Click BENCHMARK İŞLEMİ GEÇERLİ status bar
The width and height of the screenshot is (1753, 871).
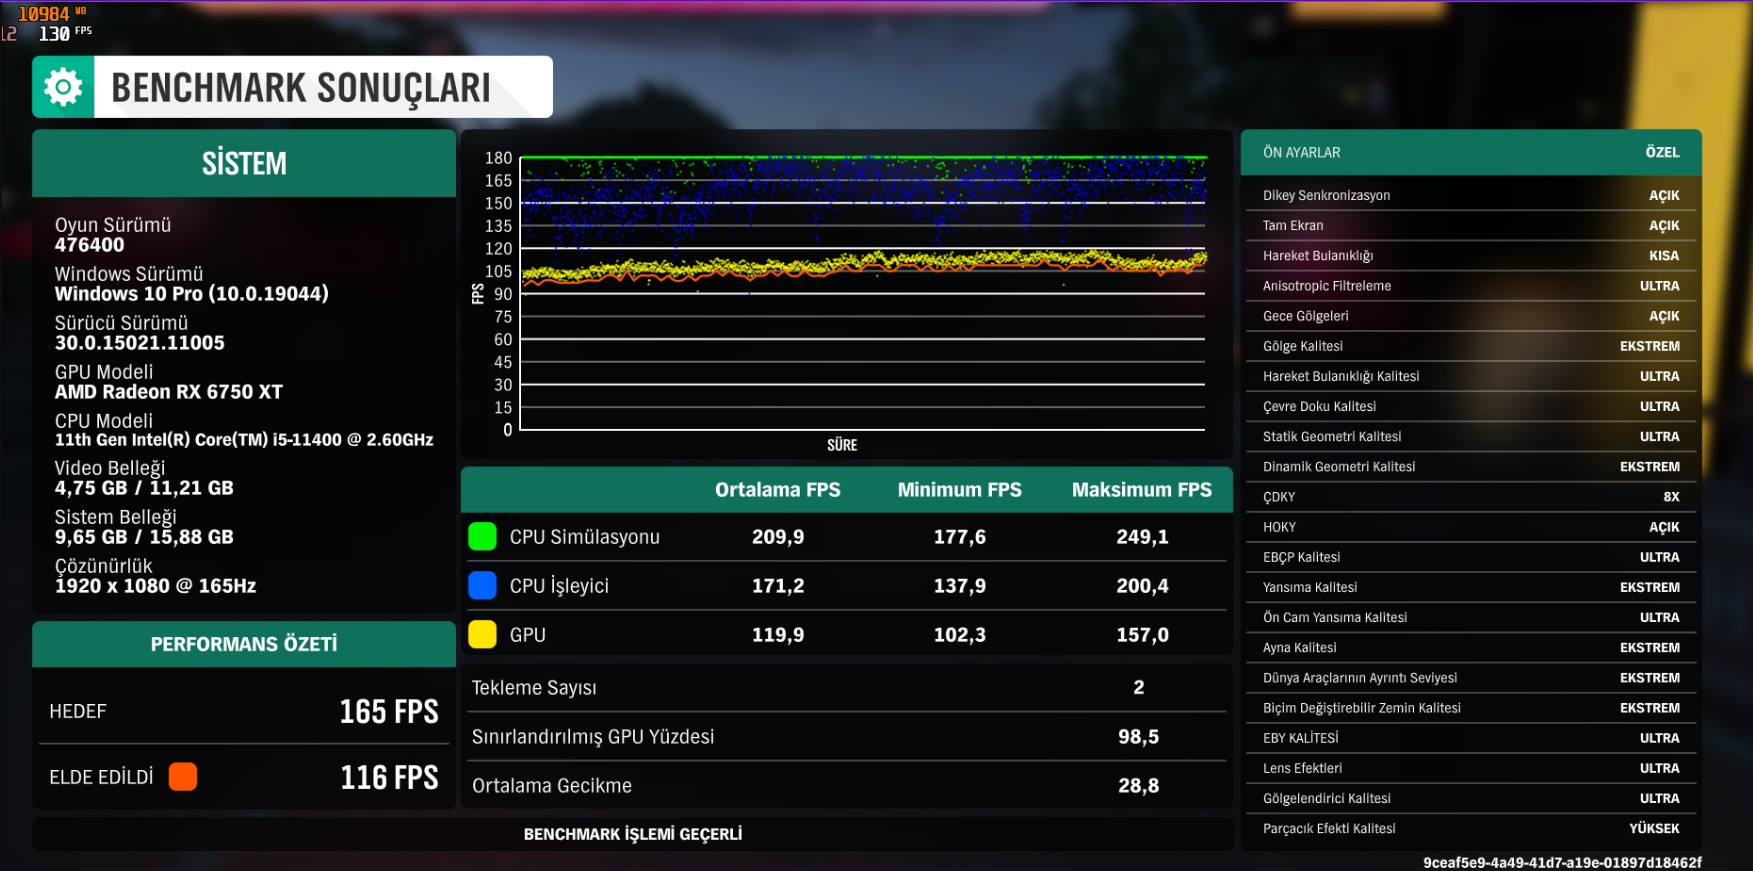632,834
